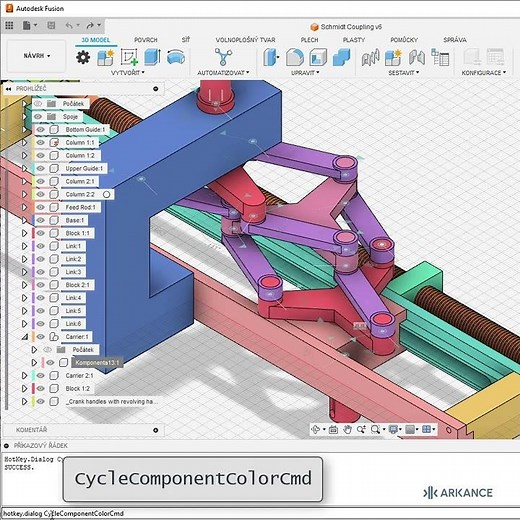Collapse the Carrier:1 tree node
This screenshot has height=520, width=520.
[24, 337]
